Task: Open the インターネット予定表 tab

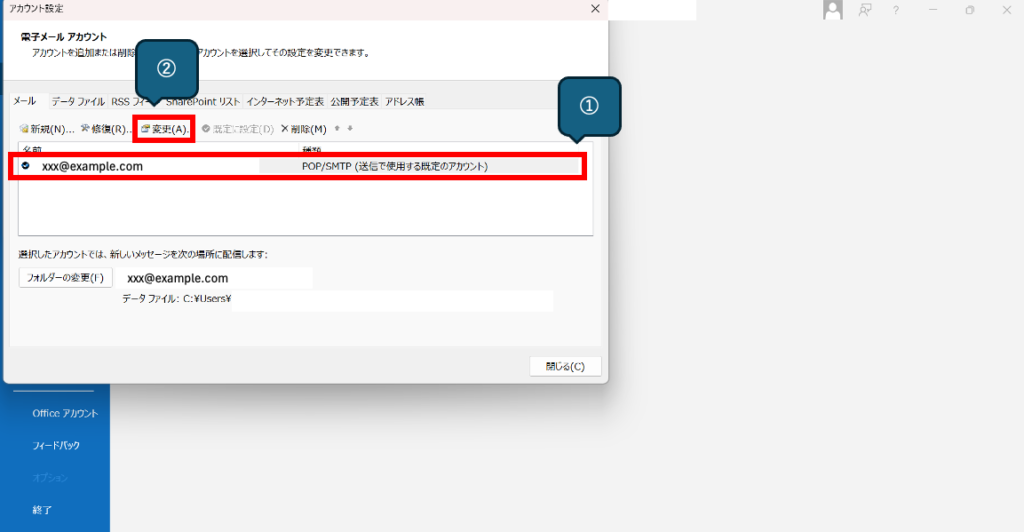Action: click(285, 102)
